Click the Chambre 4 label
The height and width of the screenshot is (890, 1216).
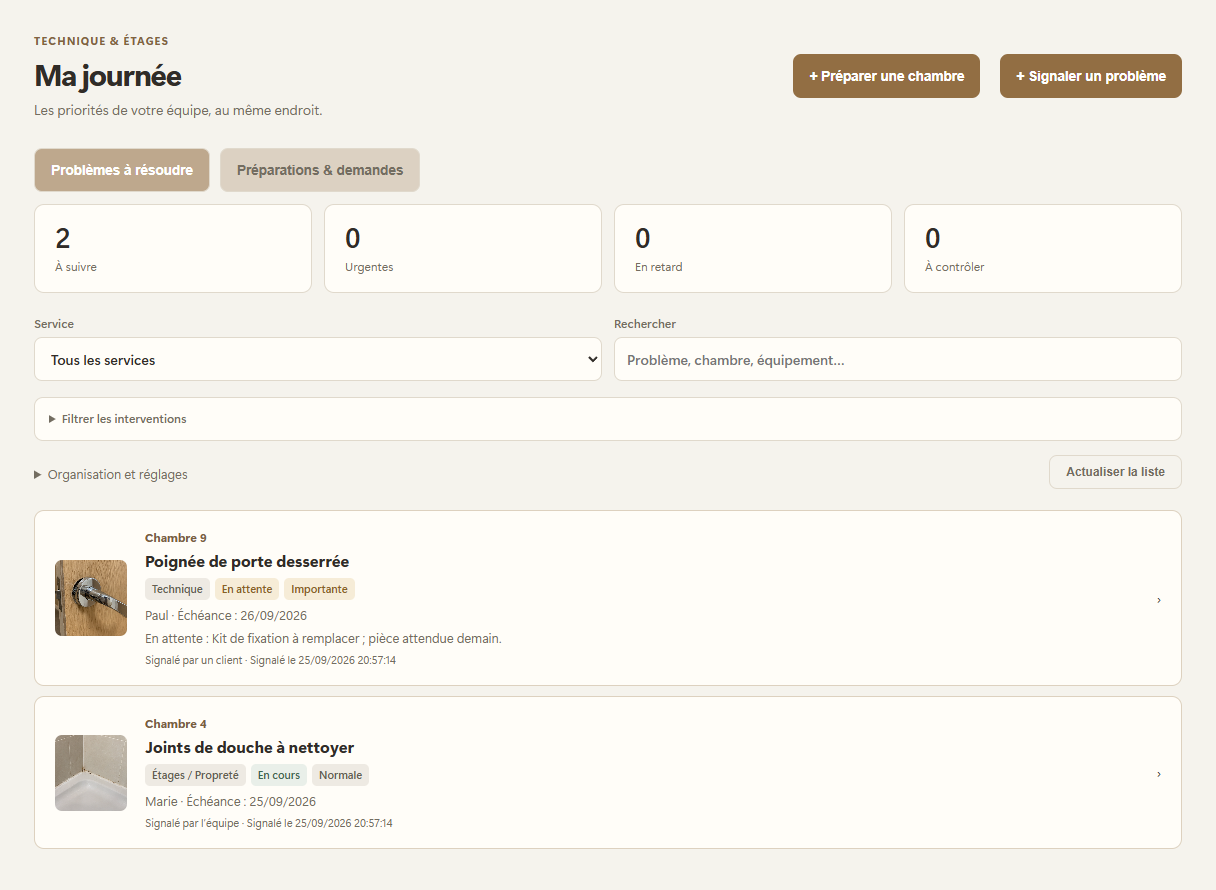[176, 724]
